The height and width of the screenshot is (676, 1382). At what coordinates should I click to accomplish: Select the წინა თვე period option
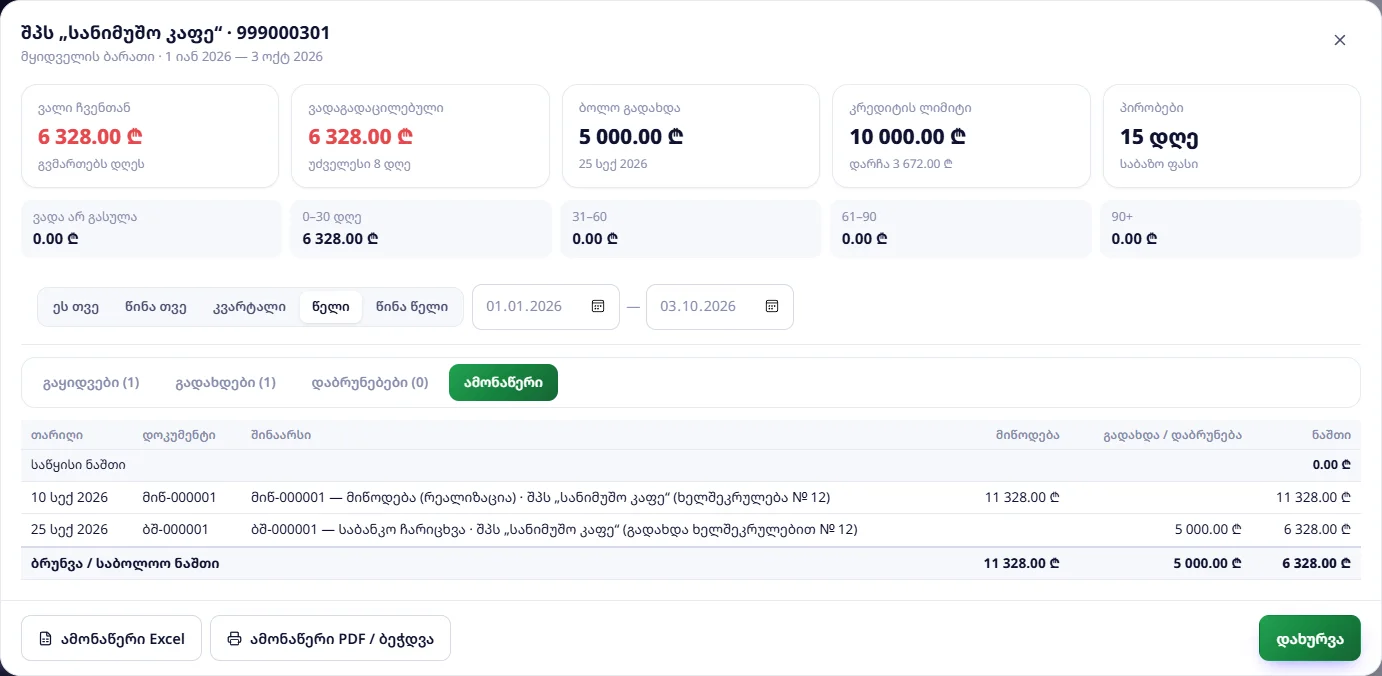coord(156,307)
